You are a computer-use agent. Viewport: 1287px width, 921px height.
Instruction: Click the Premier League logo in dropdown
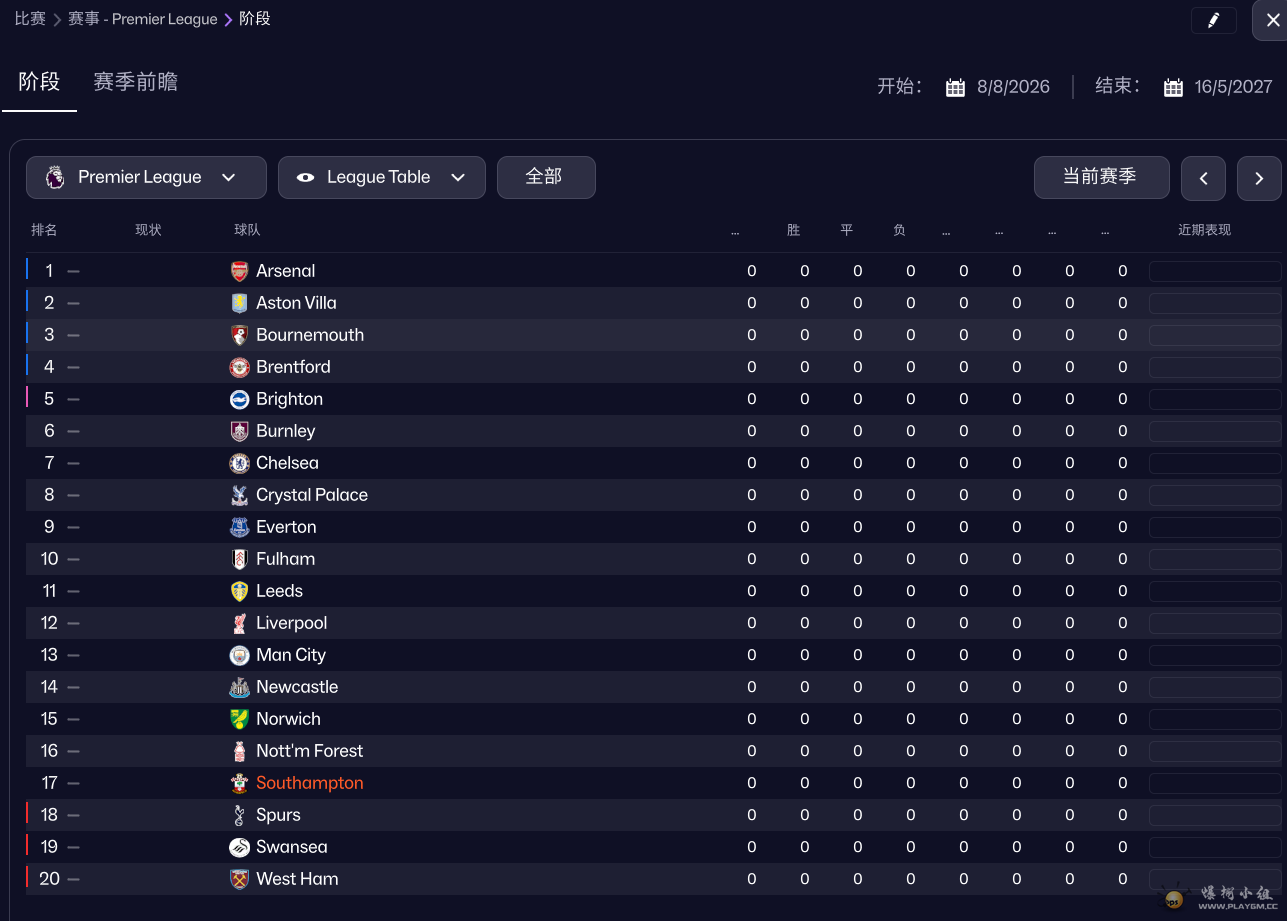[x=56, y=177]
